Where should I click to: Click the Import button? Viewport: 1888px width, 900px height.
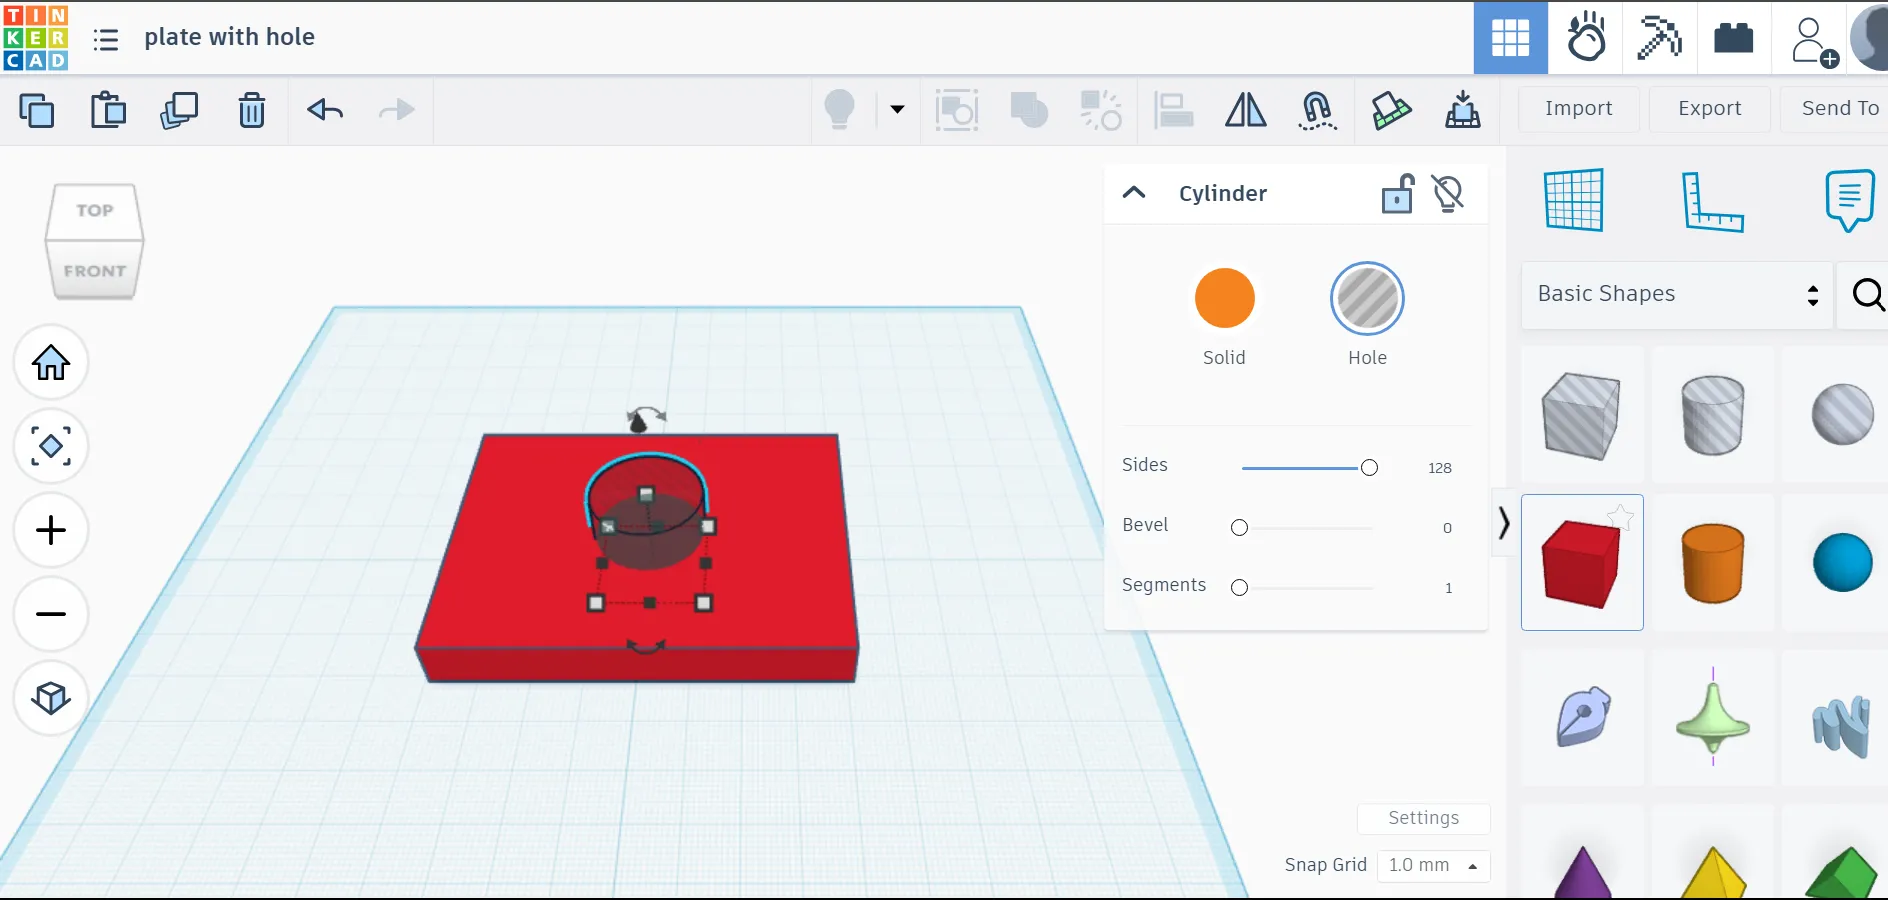[1578, 109]
